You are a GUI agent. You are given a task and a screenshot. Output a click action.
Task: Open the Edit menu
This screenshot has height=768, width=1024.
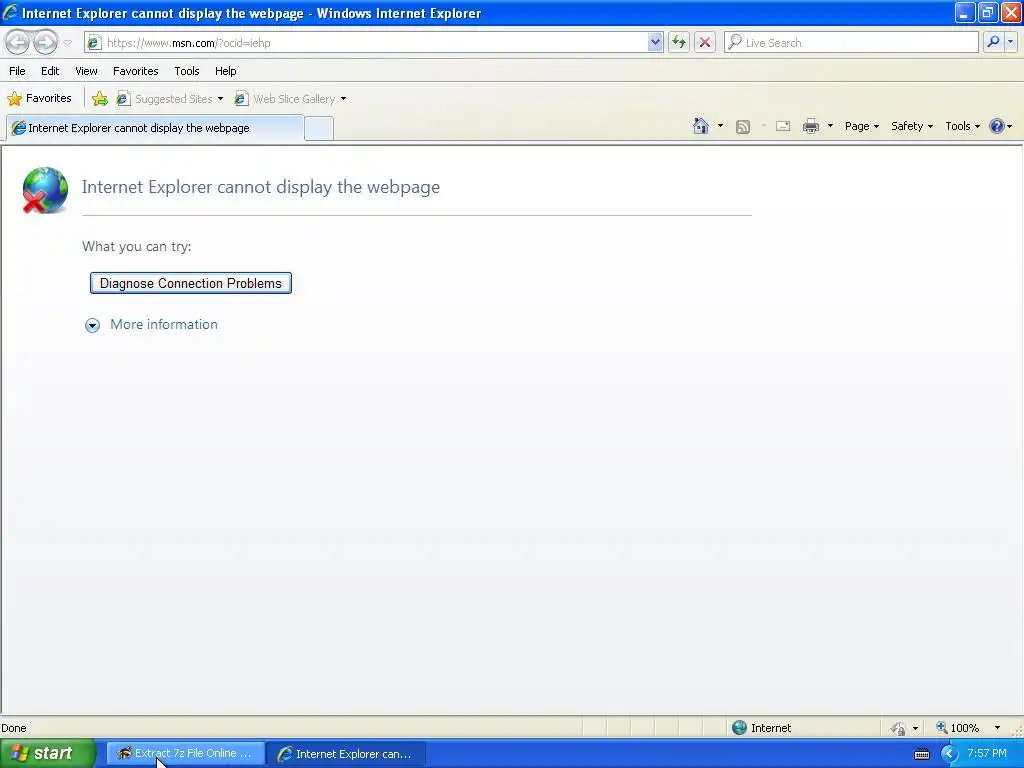click(50, 71)
